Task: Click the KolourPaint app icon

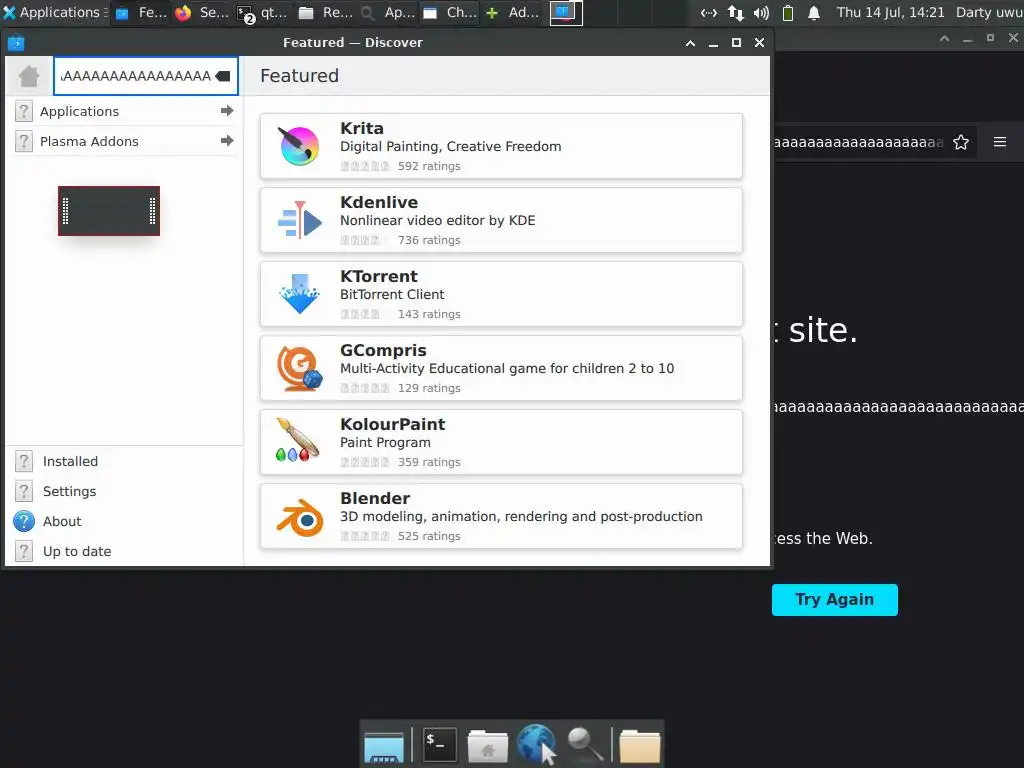Action: [298, 441]
